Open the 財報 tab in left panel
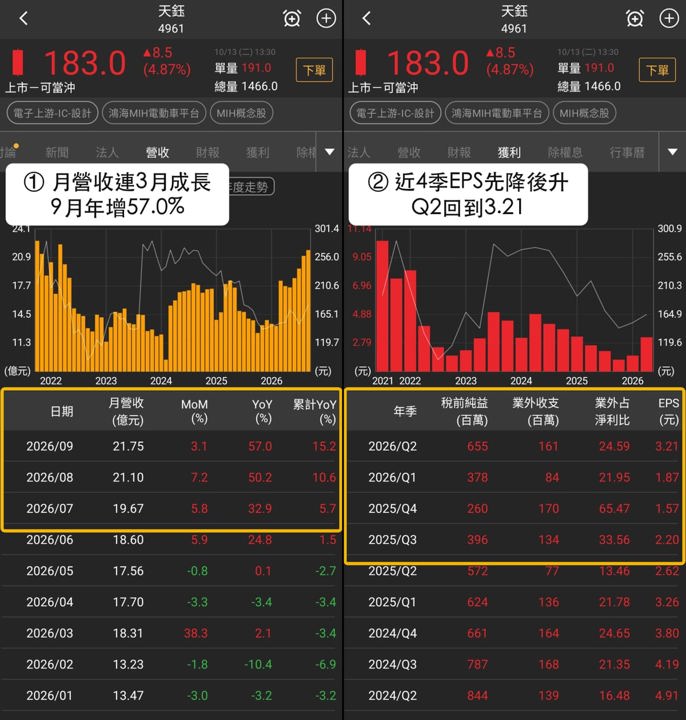This screenshot has height=720, width=686. [208, 152]
